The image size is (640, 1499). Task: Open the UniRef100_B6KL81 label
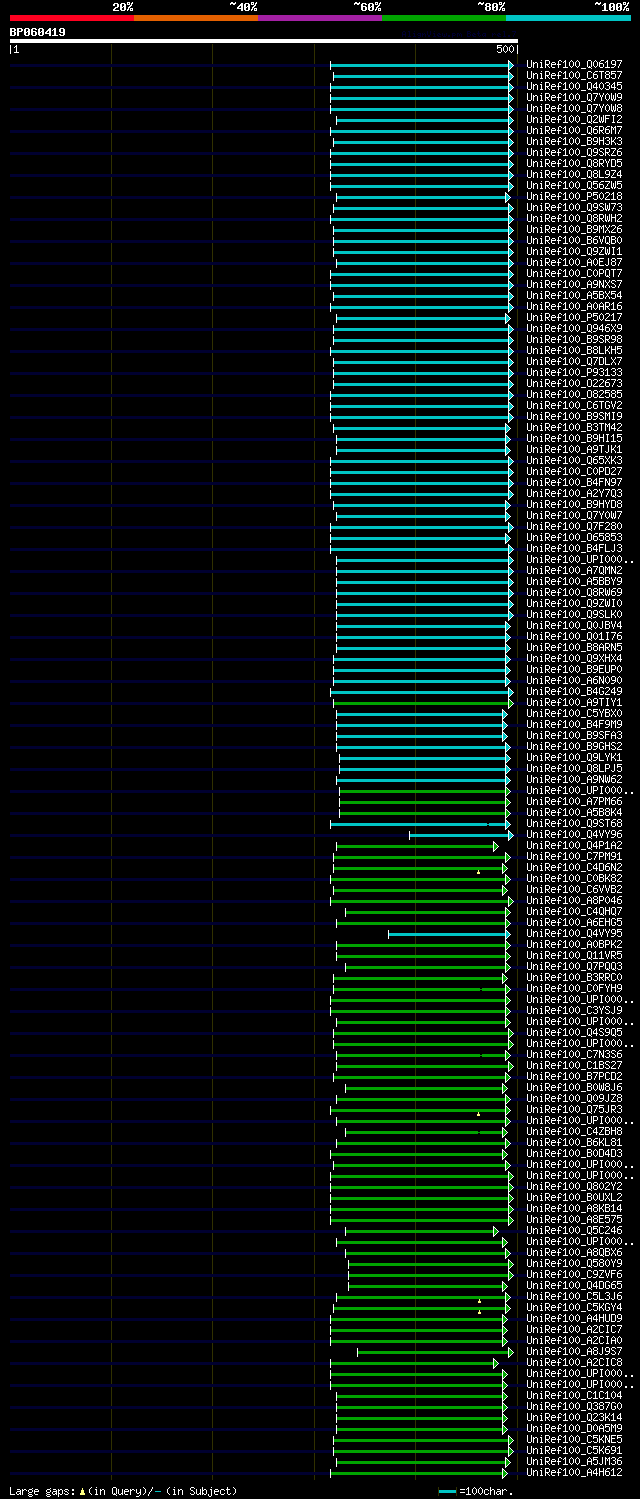(574, 1142)
